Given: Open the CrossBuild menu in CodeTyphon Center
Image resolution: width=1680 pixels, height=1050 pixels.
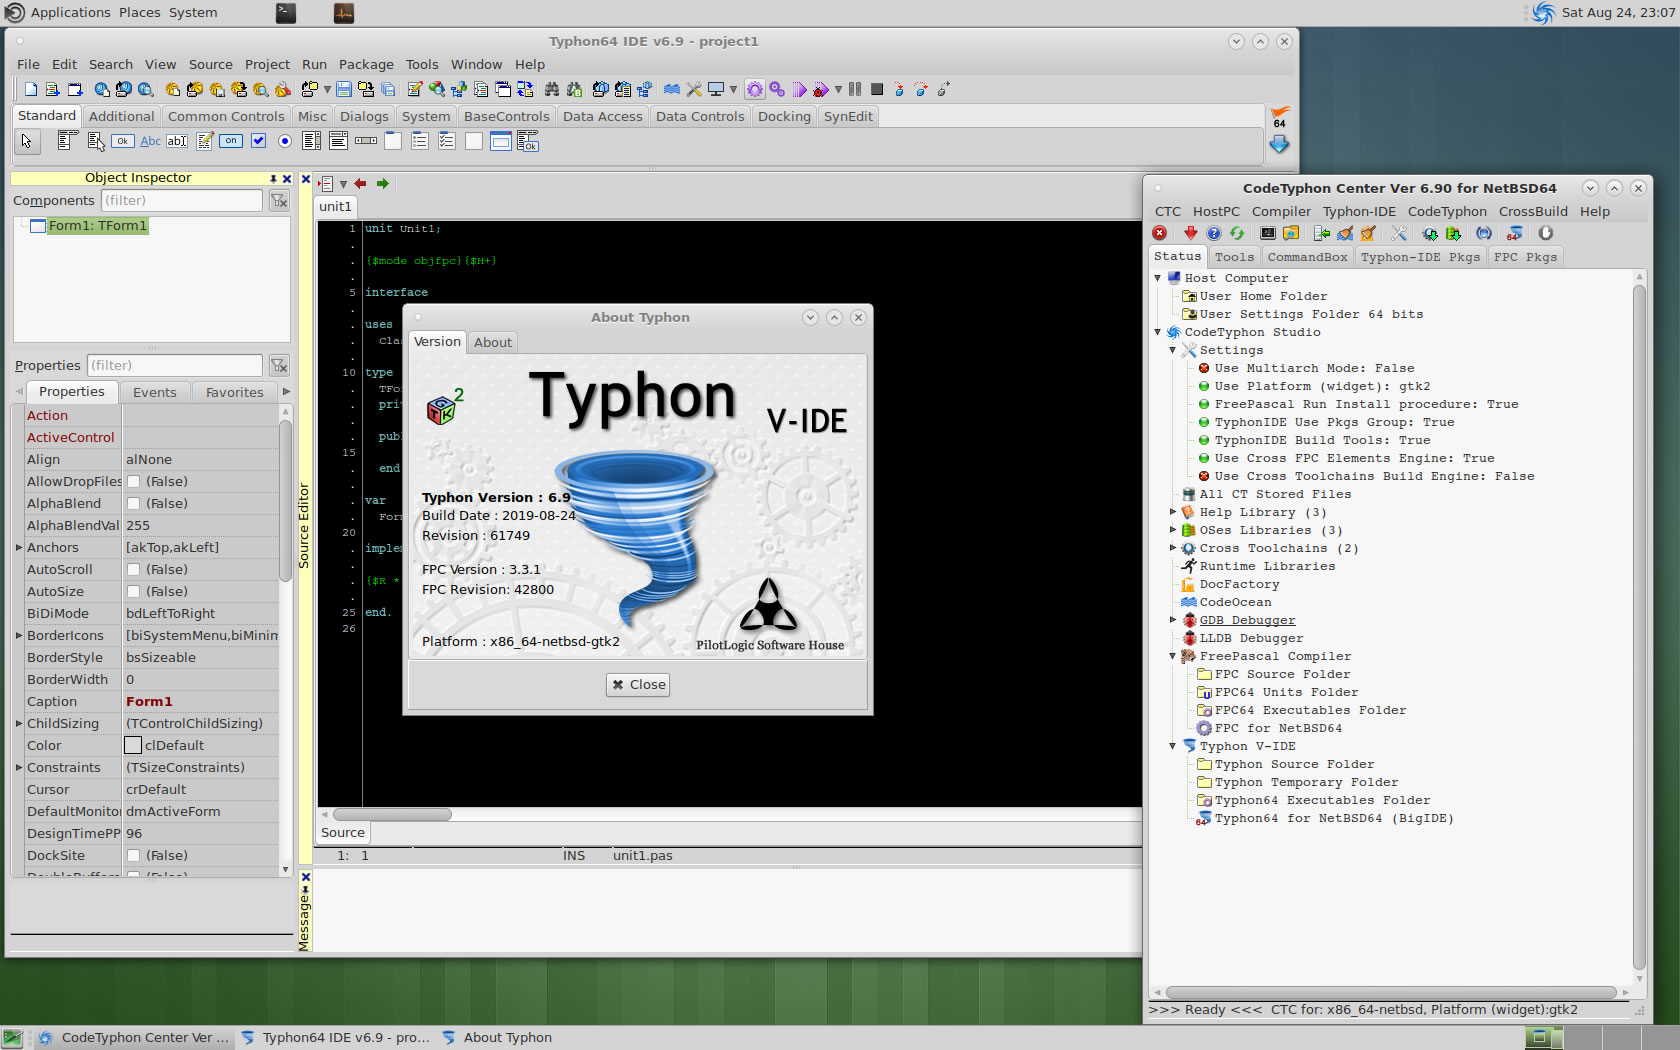Looking at the screenshot, I should coord(1533,211).
